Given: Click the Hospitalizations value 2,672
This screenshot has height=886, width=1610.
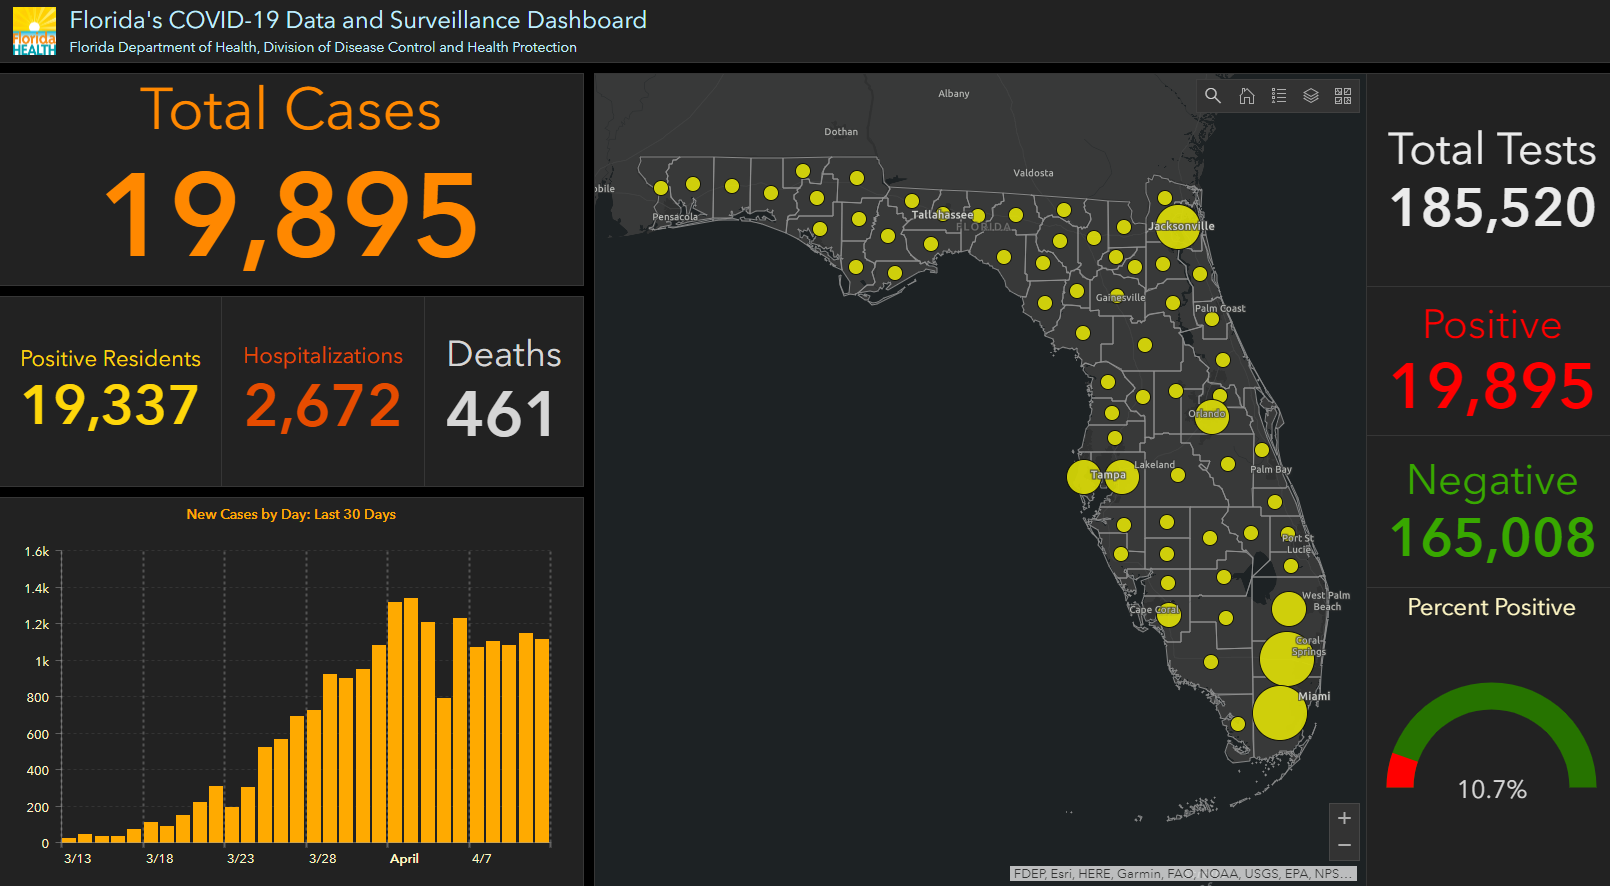Looking at the screenshot, I should click(x=323, y=406).
